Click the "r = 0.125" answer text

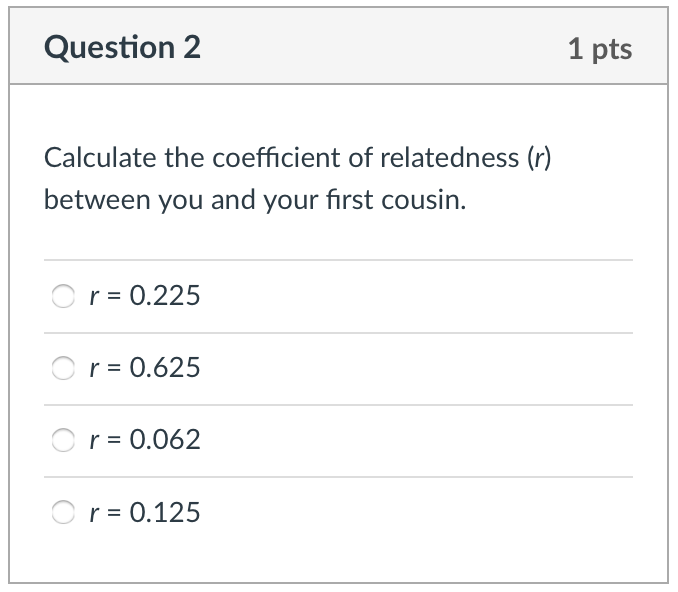coord(144,513)
